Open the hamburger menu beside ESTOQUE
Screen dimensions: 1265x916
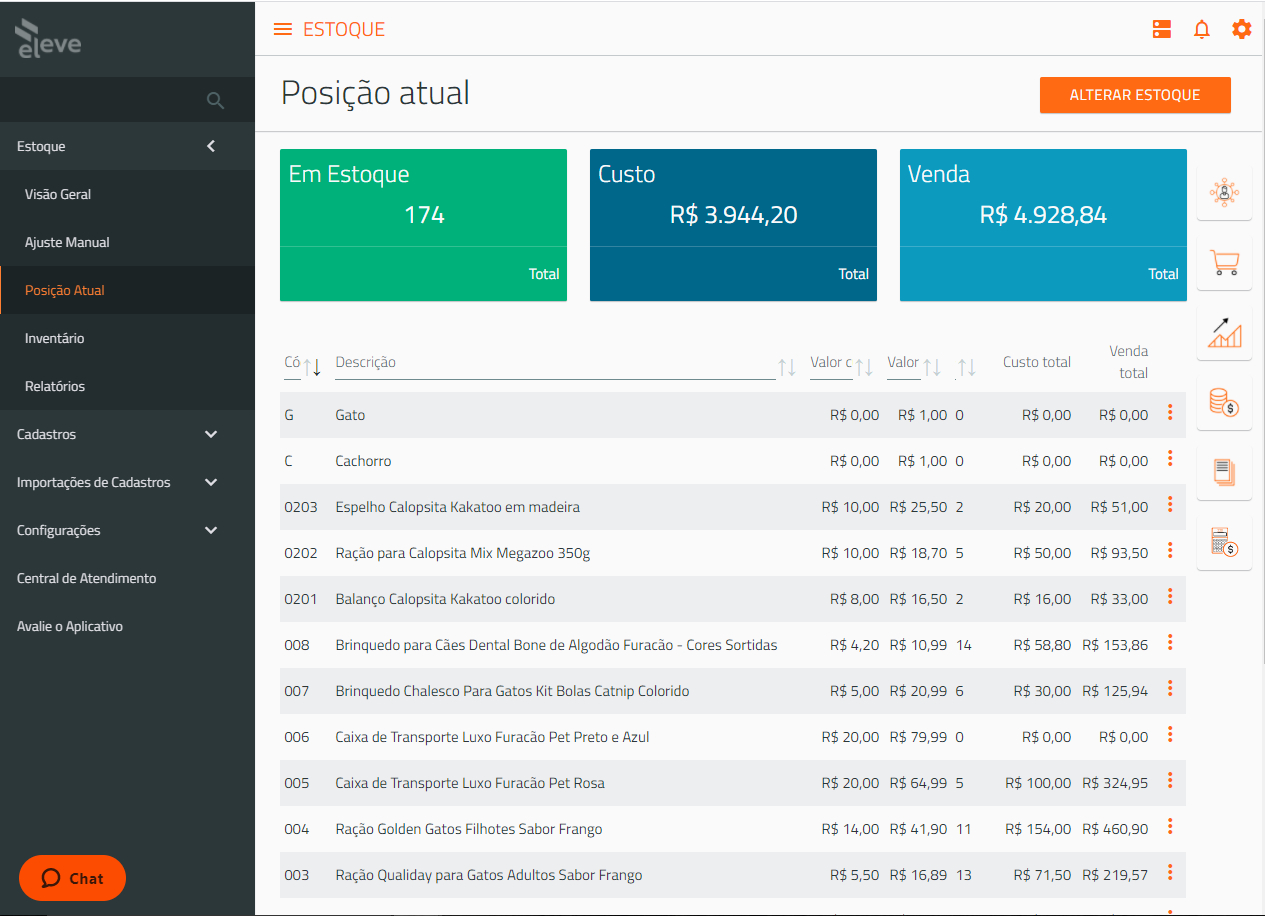tap(283, 30)
